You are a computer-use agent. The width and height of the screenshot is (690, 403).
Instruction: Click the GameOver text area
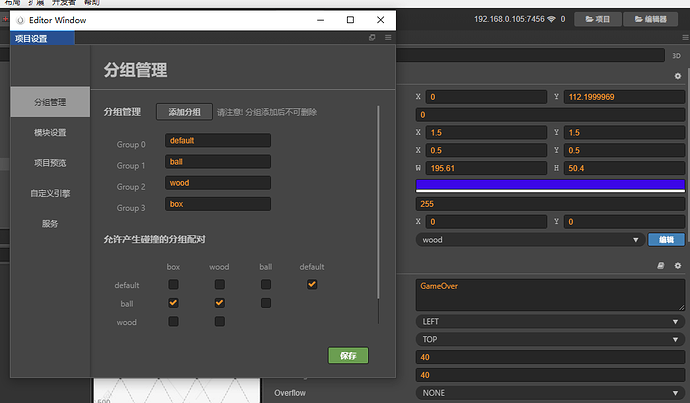tap(550, 295)
